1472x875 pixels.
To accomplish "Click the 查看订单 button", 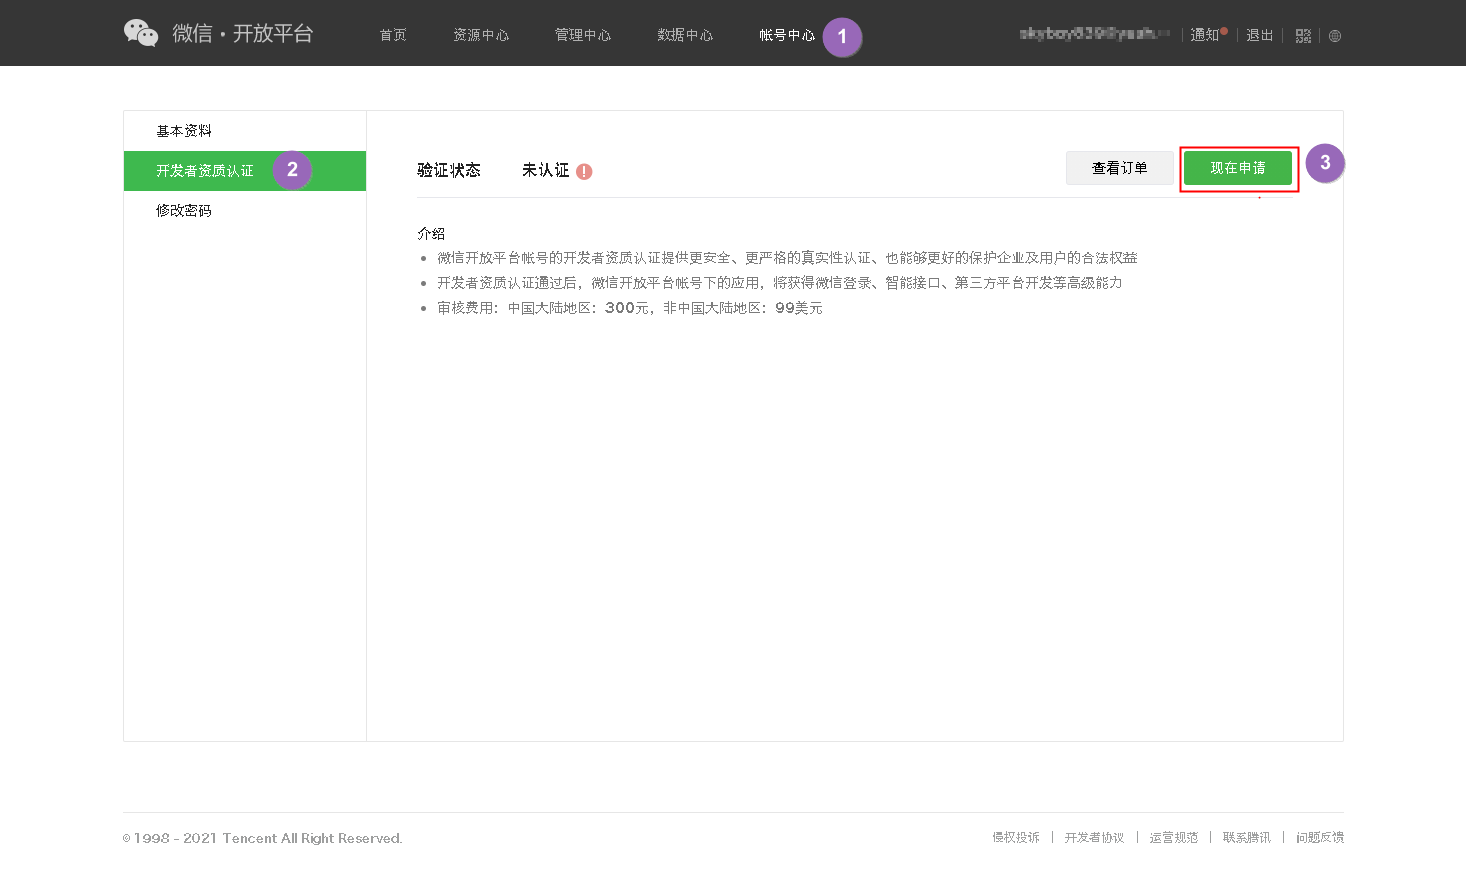I will click(1119, 168).
